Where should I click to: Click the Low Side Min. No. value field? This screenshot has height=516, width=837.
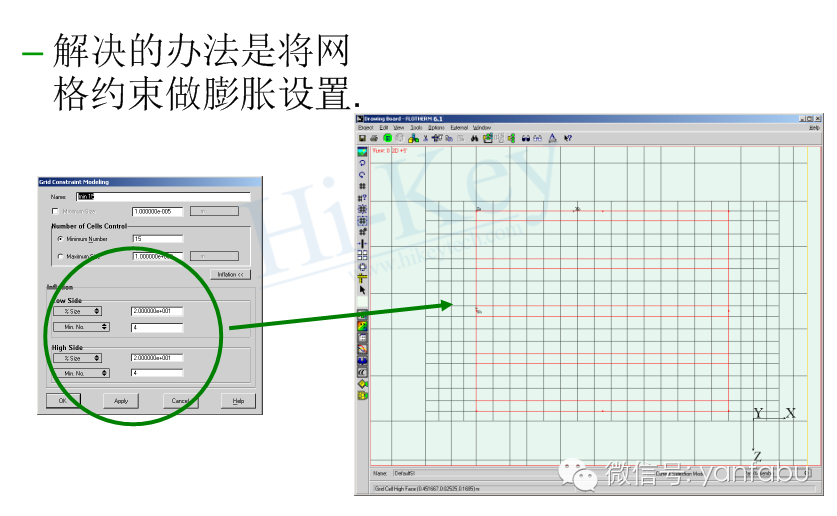pyautogui.click(x=157, y=328)
